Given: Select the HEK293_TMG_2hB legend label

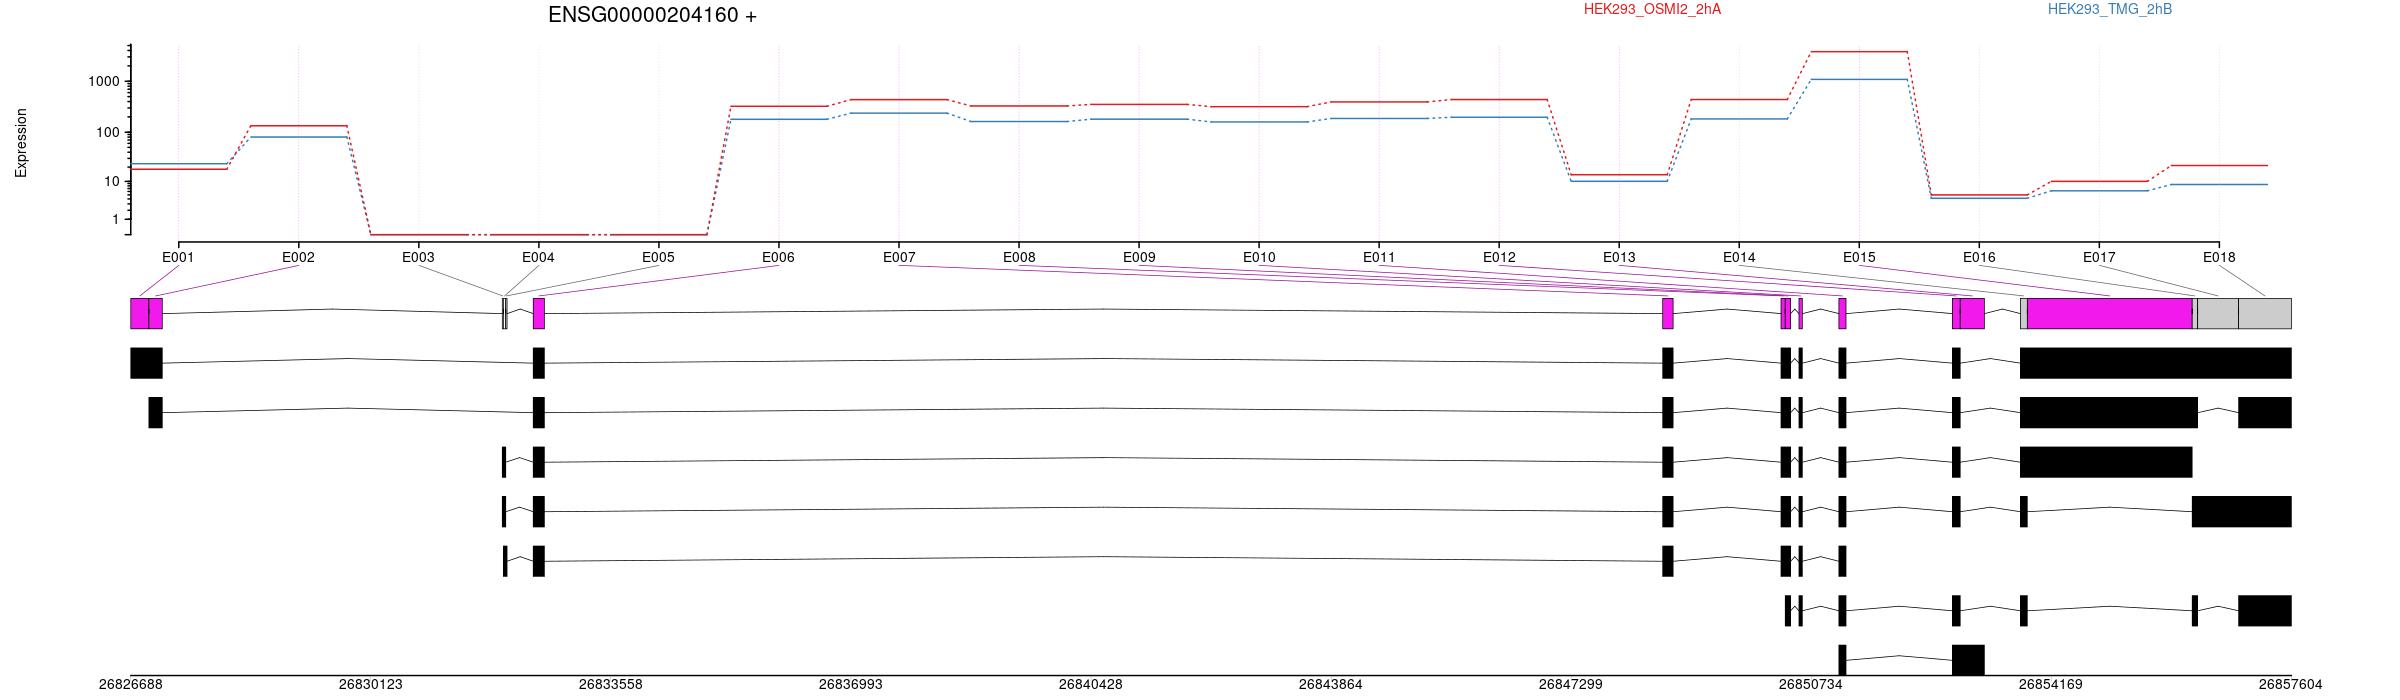Looking at the screenshot, I should click(x=2109, y=9).
